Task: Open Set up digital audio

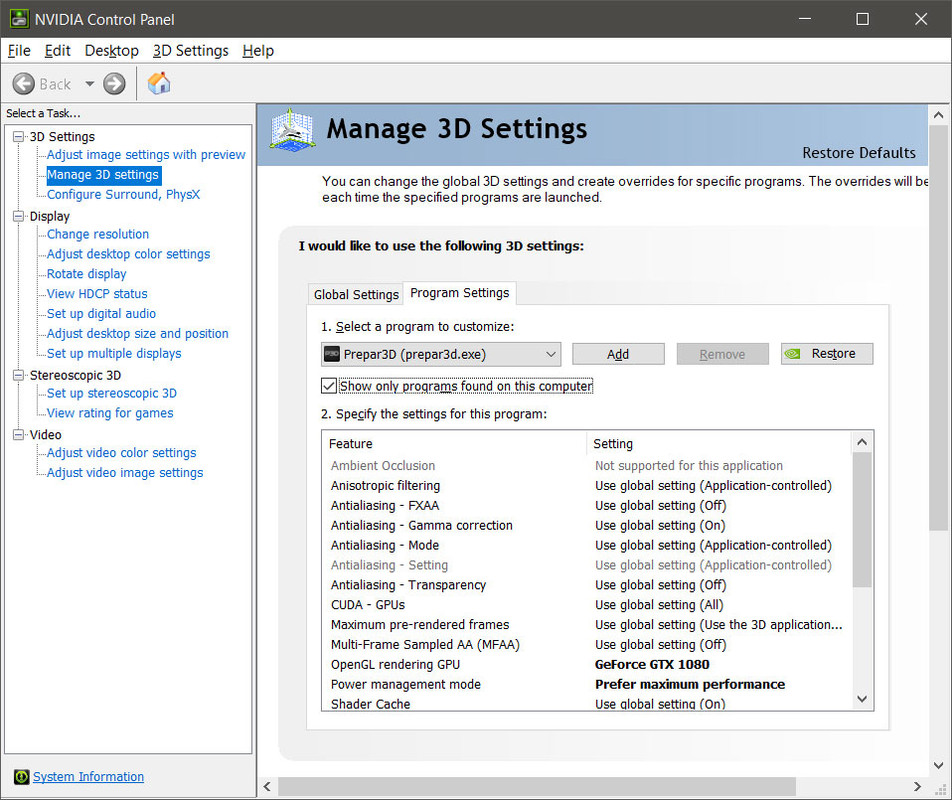Action: tap(101, 314)
